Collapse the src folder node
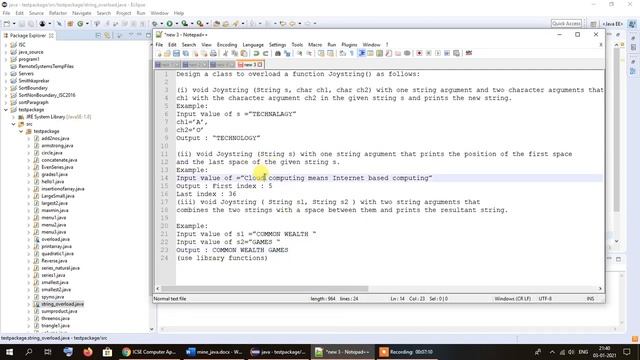 click(x=13, y=124)
